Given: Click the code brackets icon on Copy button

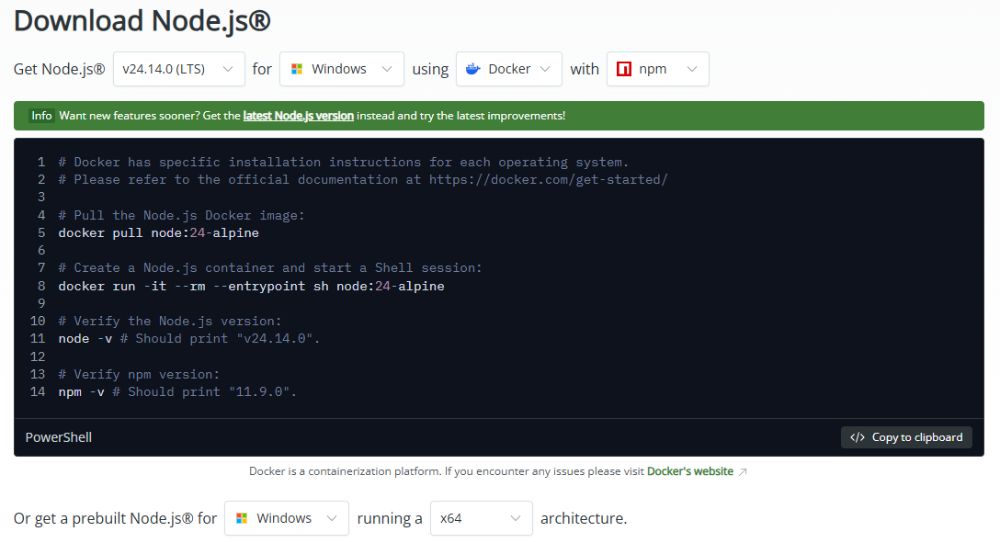Looking at the screenshot, I should point(857,437).
